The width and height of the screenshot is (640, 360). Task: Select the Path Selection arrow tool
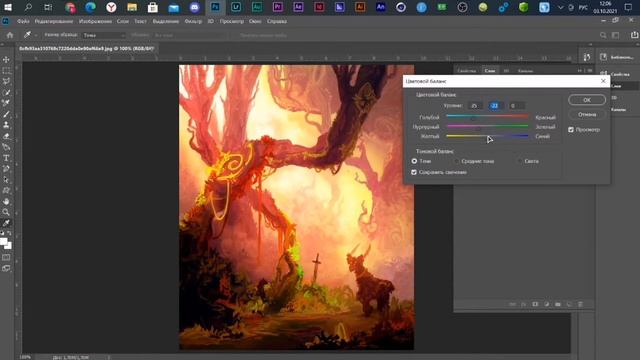click(6, 180)
